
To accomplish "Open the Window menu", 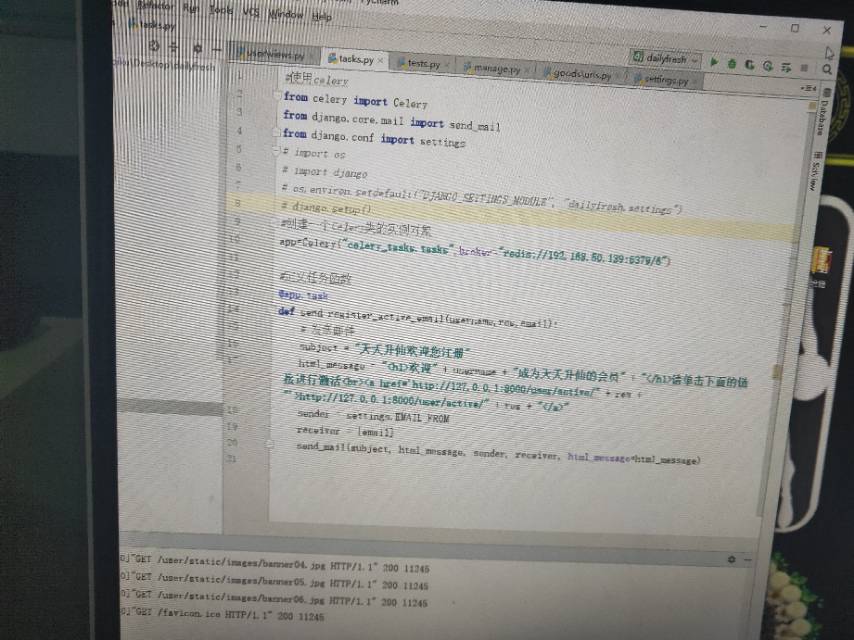I will (x=285, y=14).
